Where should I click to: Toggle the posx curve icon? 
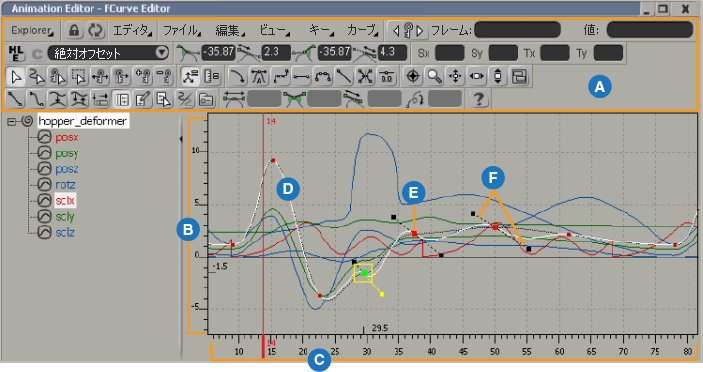pyautogui.click(x=44, y=137)
